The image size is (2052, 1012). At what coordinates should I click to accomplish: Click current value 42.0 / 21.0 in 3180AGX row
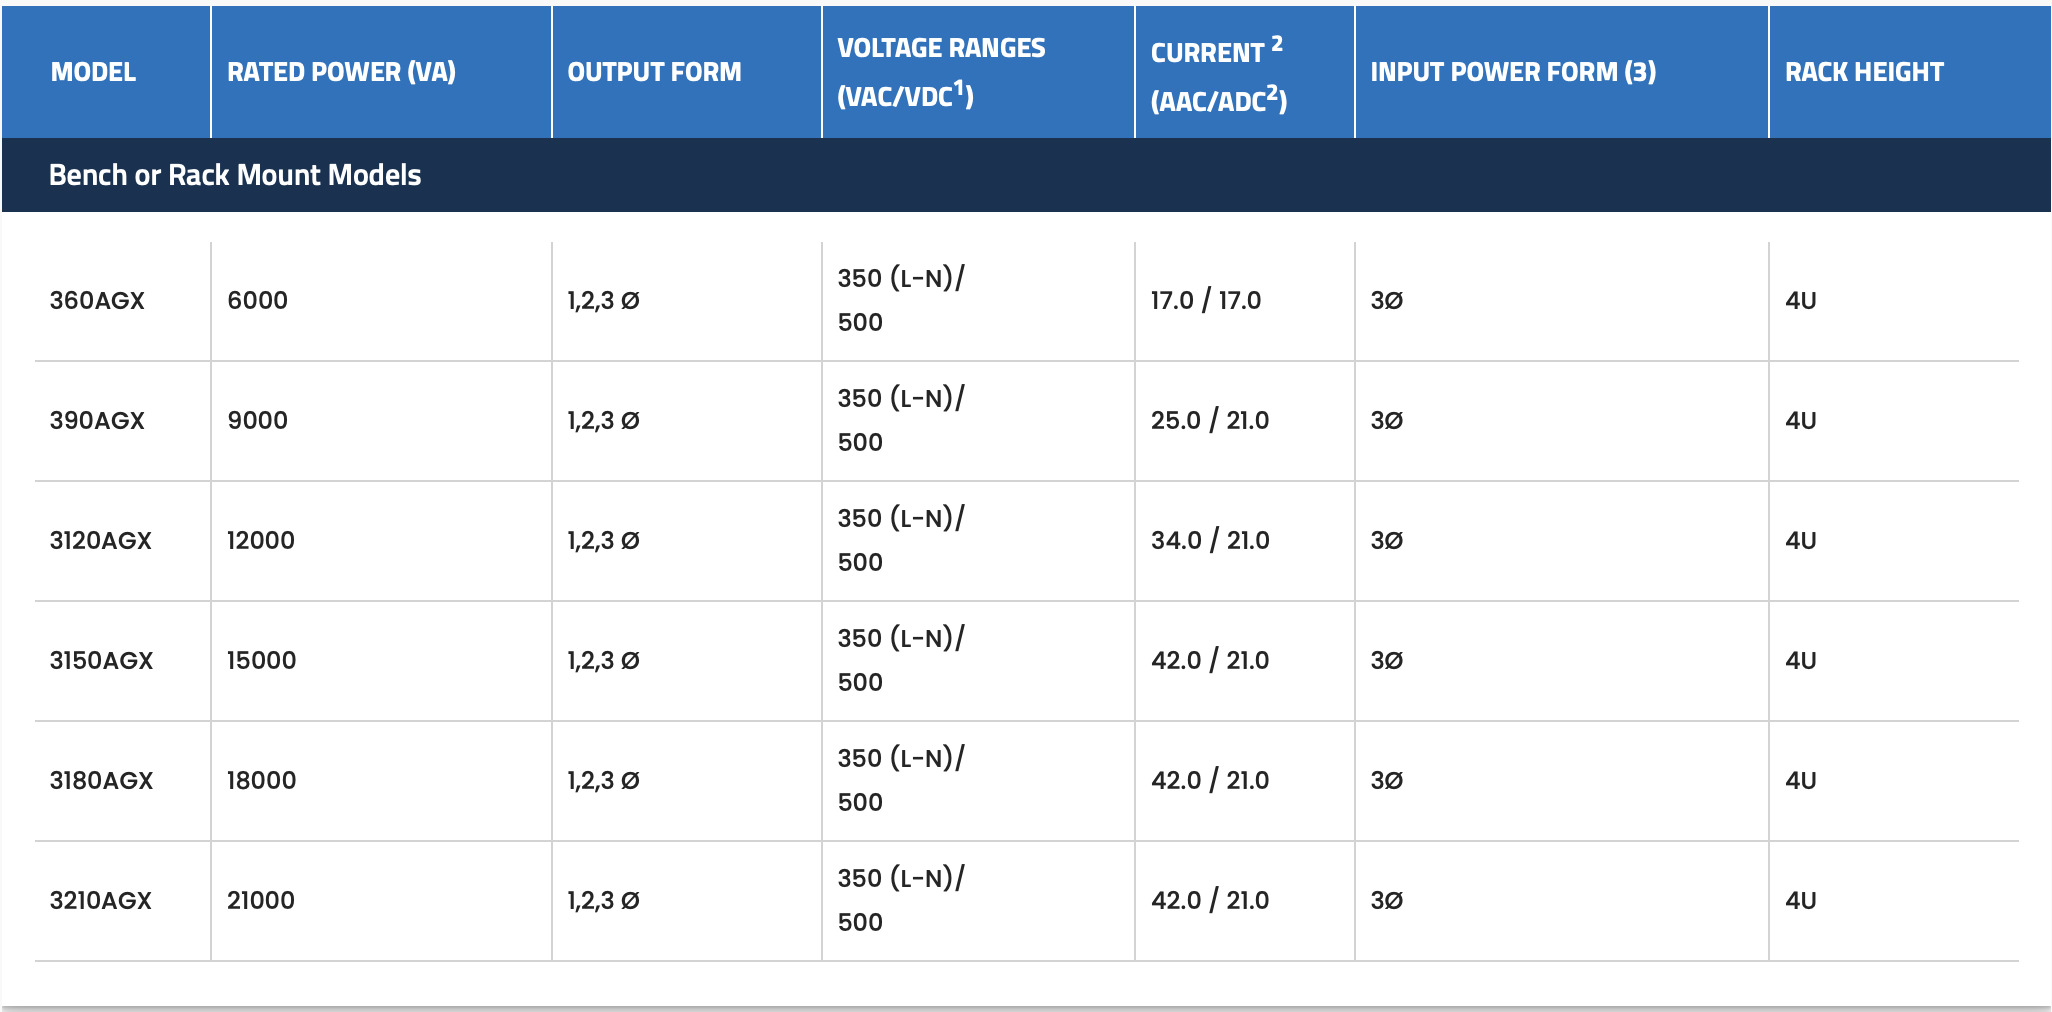coord(1210,780)
